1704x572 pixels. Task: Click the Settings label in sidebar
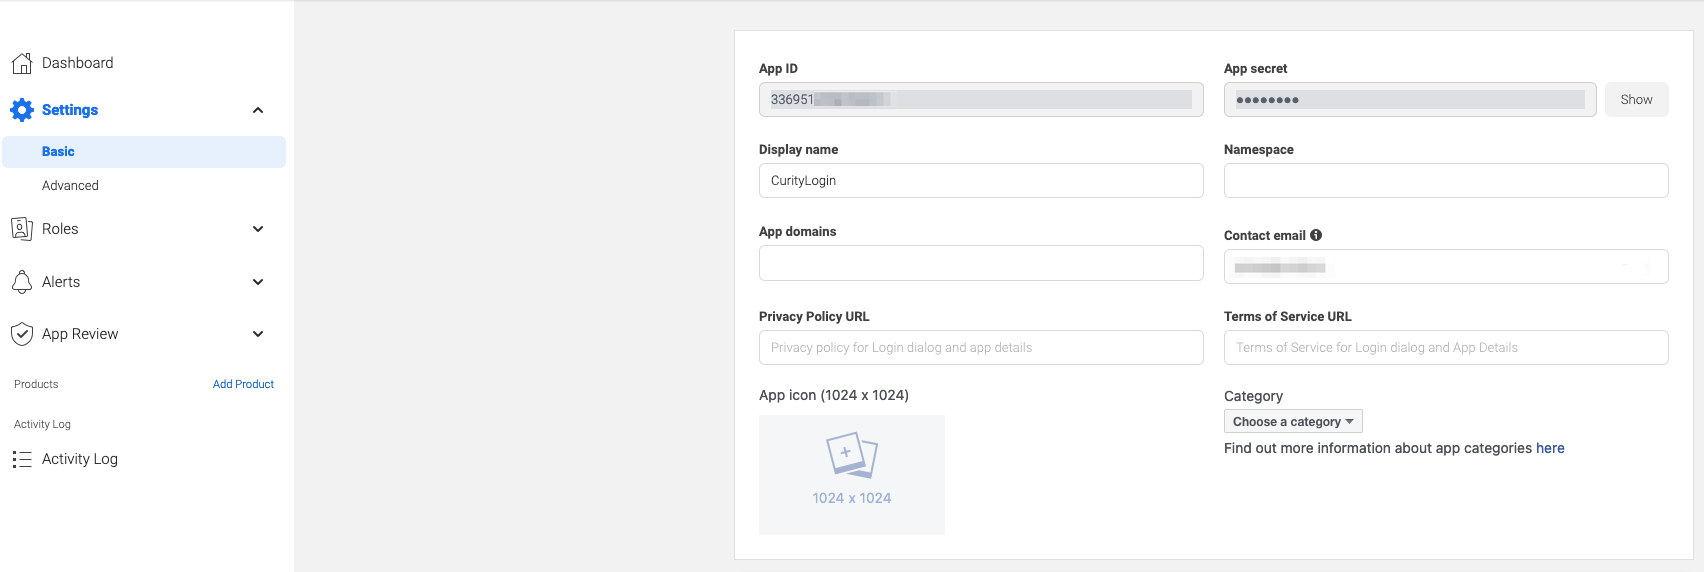click(x=70, y=110)
